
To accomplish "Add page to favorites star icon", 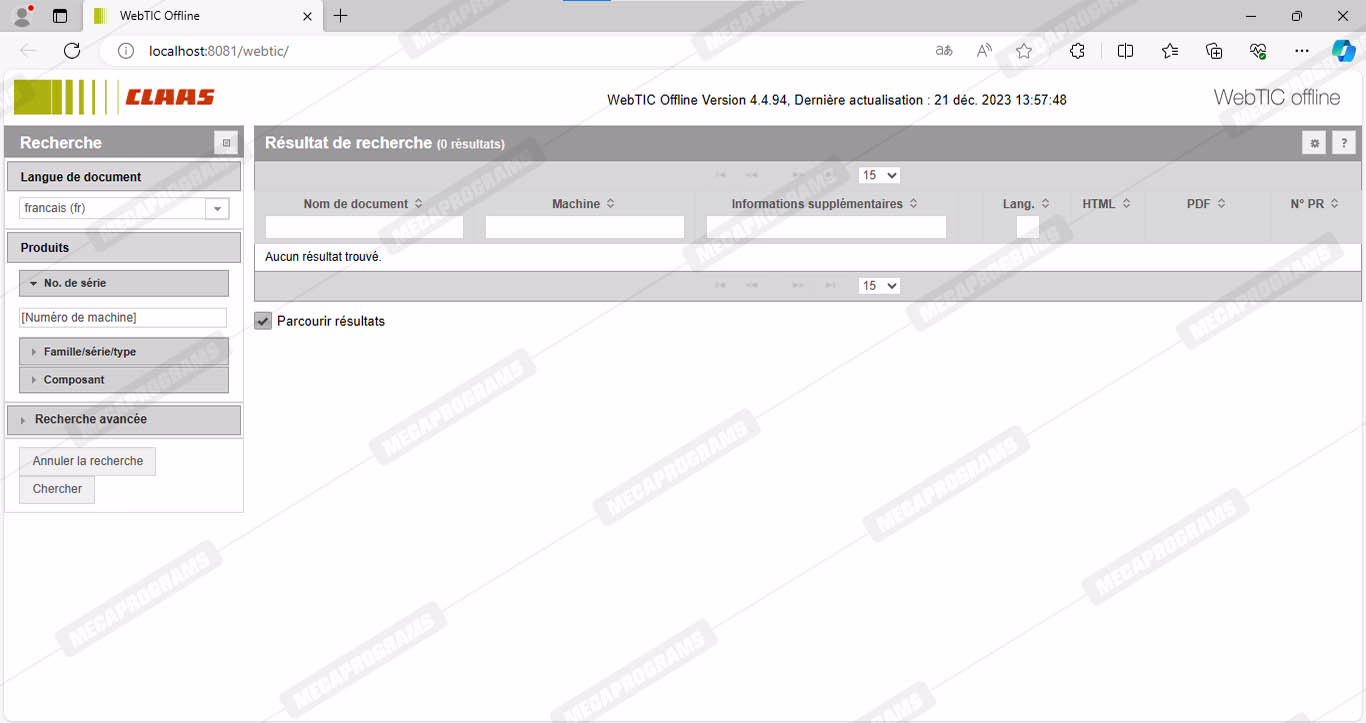I will (x=1024, y=51).
